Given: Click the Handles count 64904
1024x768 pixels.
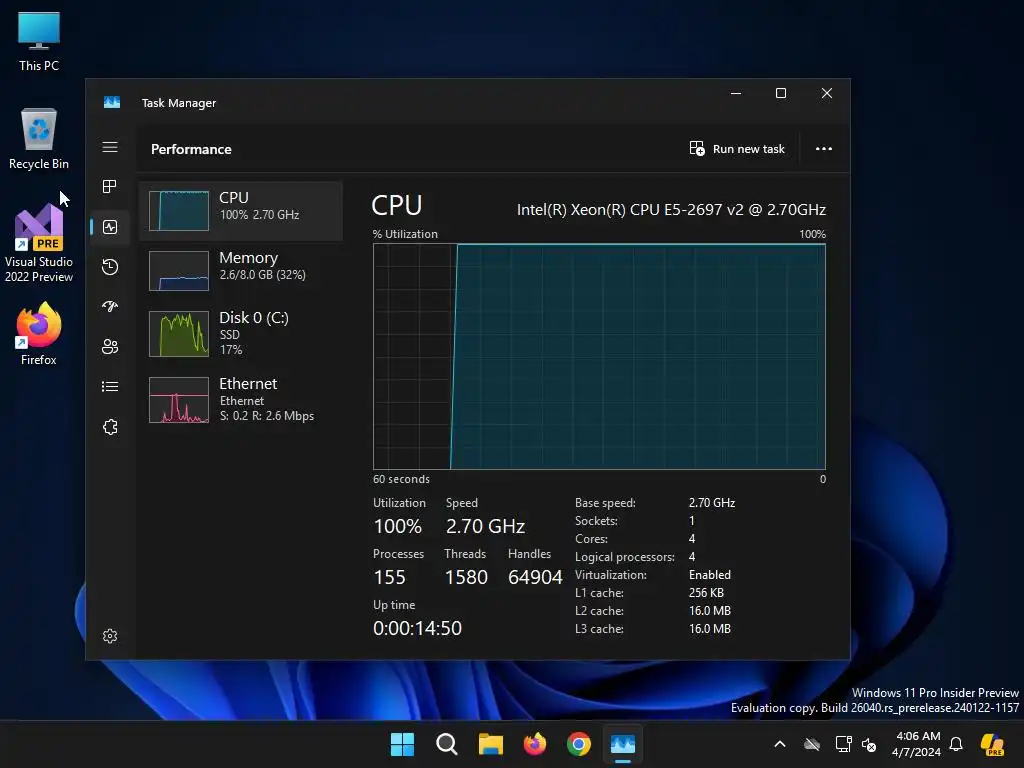Looking at the screenshot, I should pyautogui.click(x=535, y=577).
